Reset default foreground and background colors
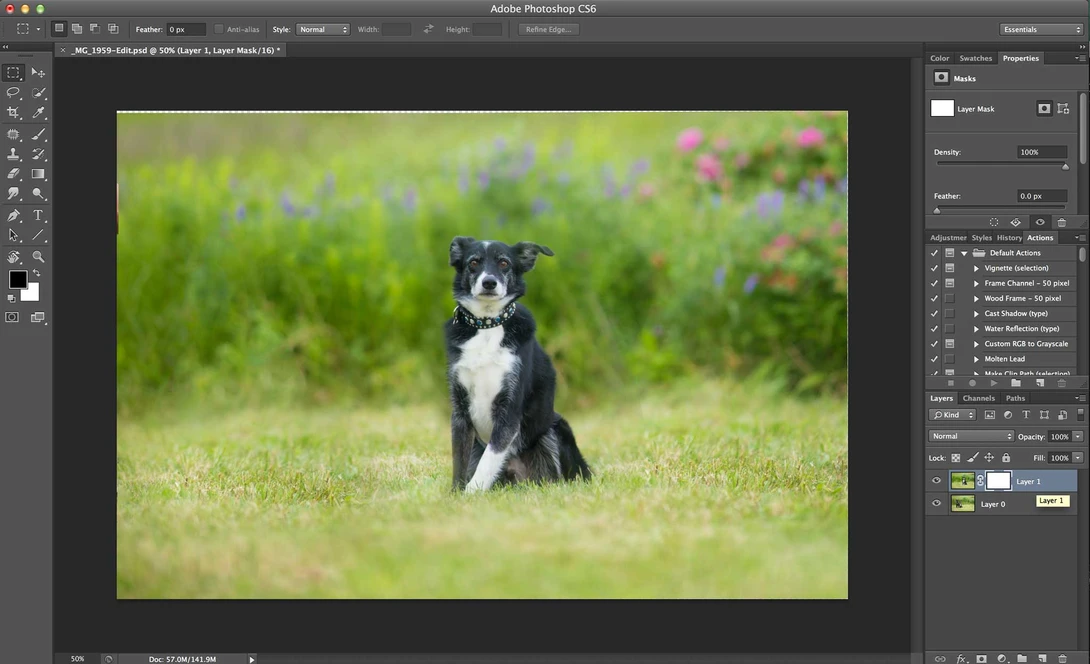This screenshot has height=664, width=1090. point(11,298)
